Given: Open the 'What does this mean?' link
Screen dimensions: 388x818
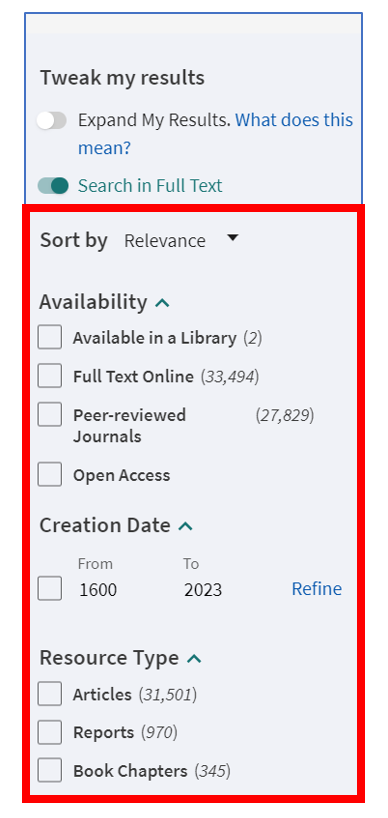Looking at the screenshot, I should coord(215,134).
